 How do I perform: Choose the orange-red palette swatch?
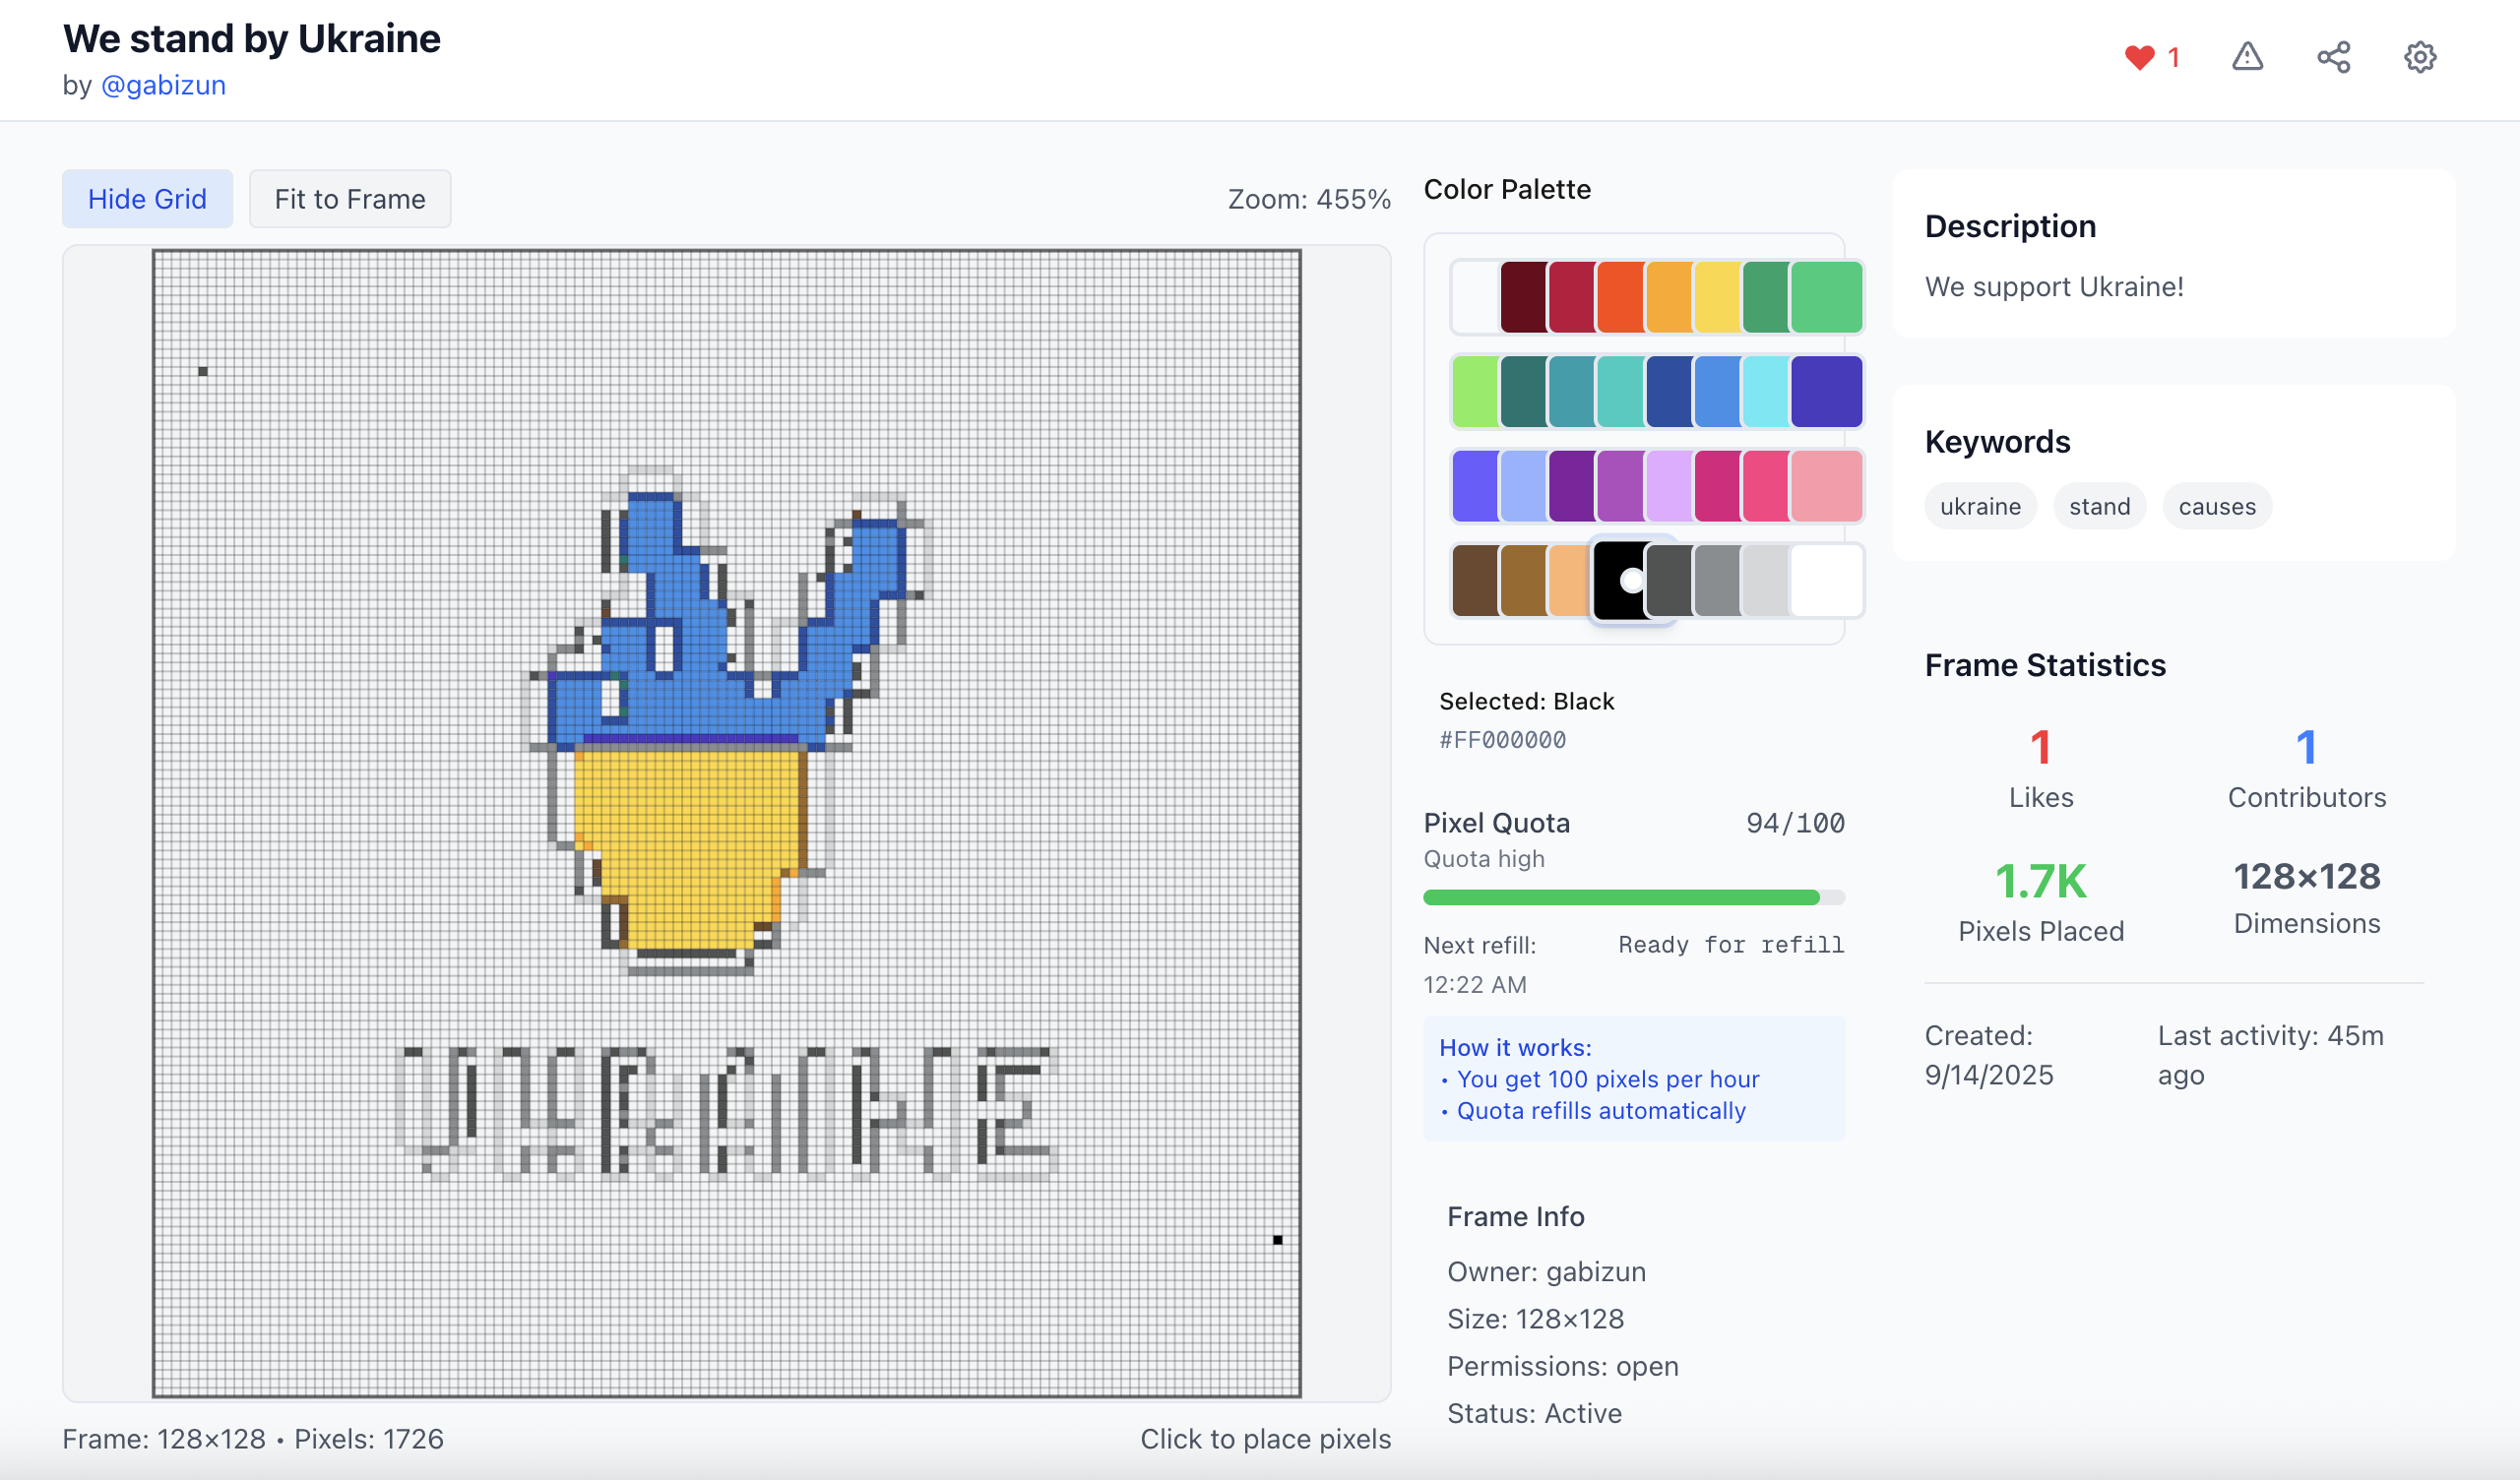click(x=1620, y=297)
